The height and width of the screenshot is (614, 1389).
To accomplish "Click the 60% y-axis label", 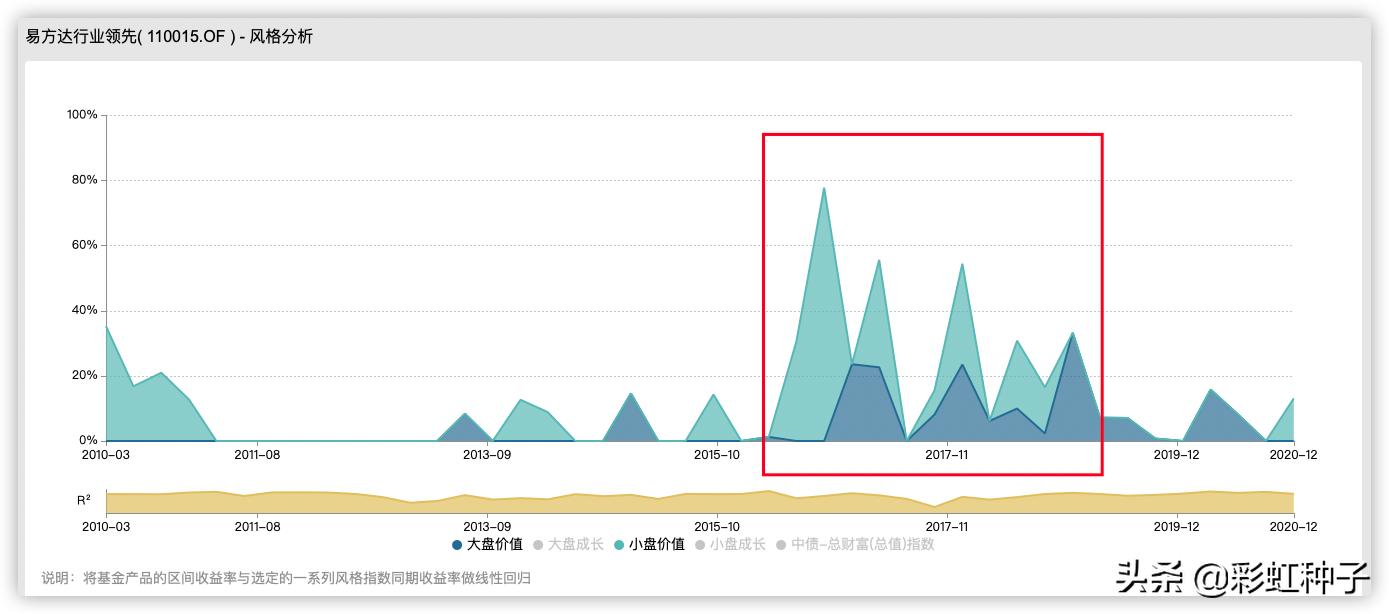I will click(85, 245).
